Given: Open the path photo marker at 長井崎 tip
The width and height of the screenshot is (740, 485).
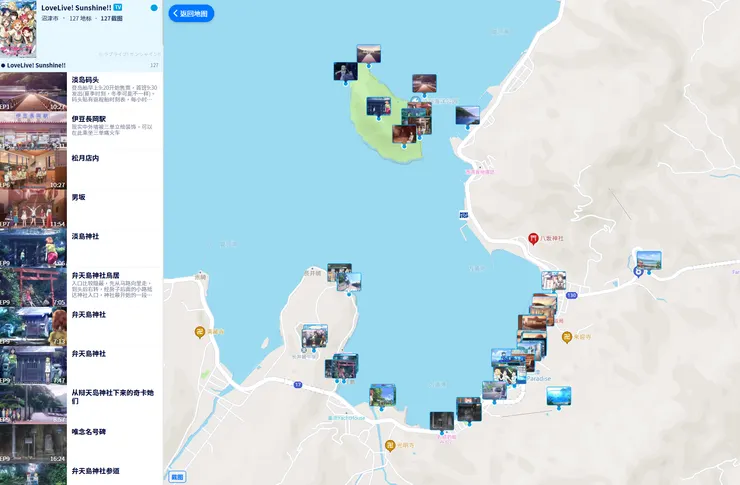Looking at the screenshot, I should click(349, 282).
